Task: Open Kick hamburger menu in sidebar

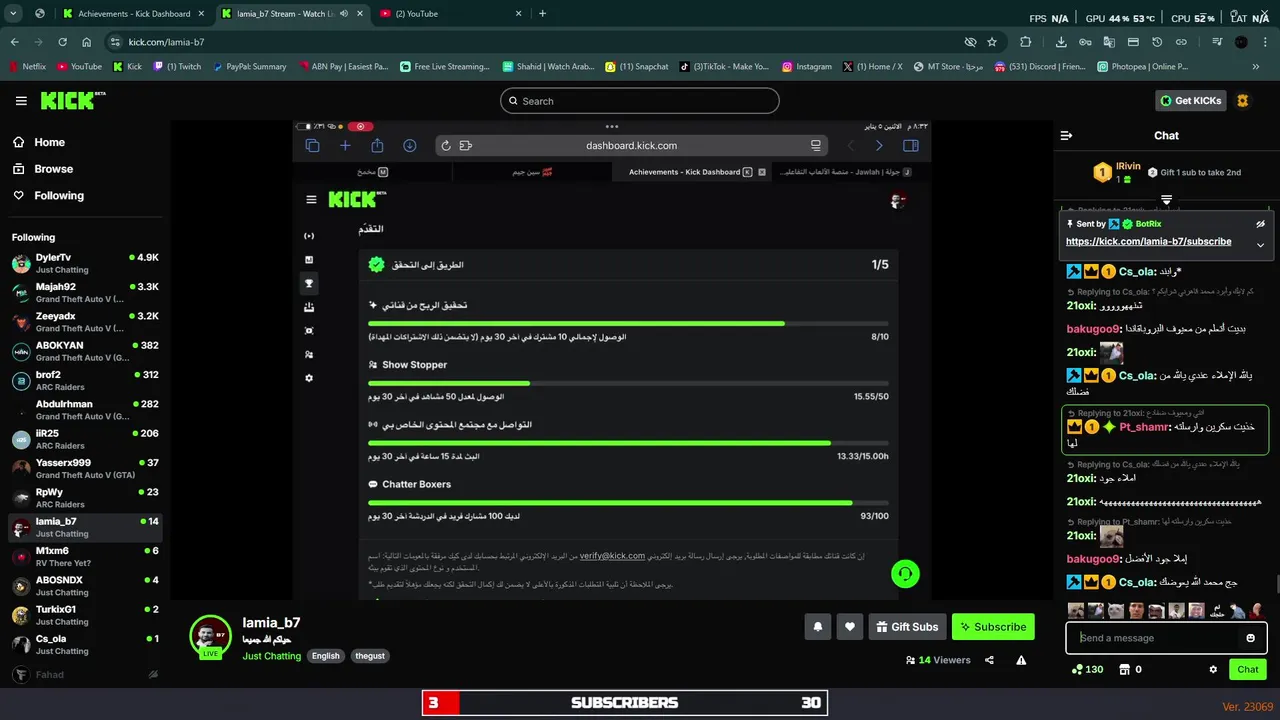Action: tap(21, 101)
